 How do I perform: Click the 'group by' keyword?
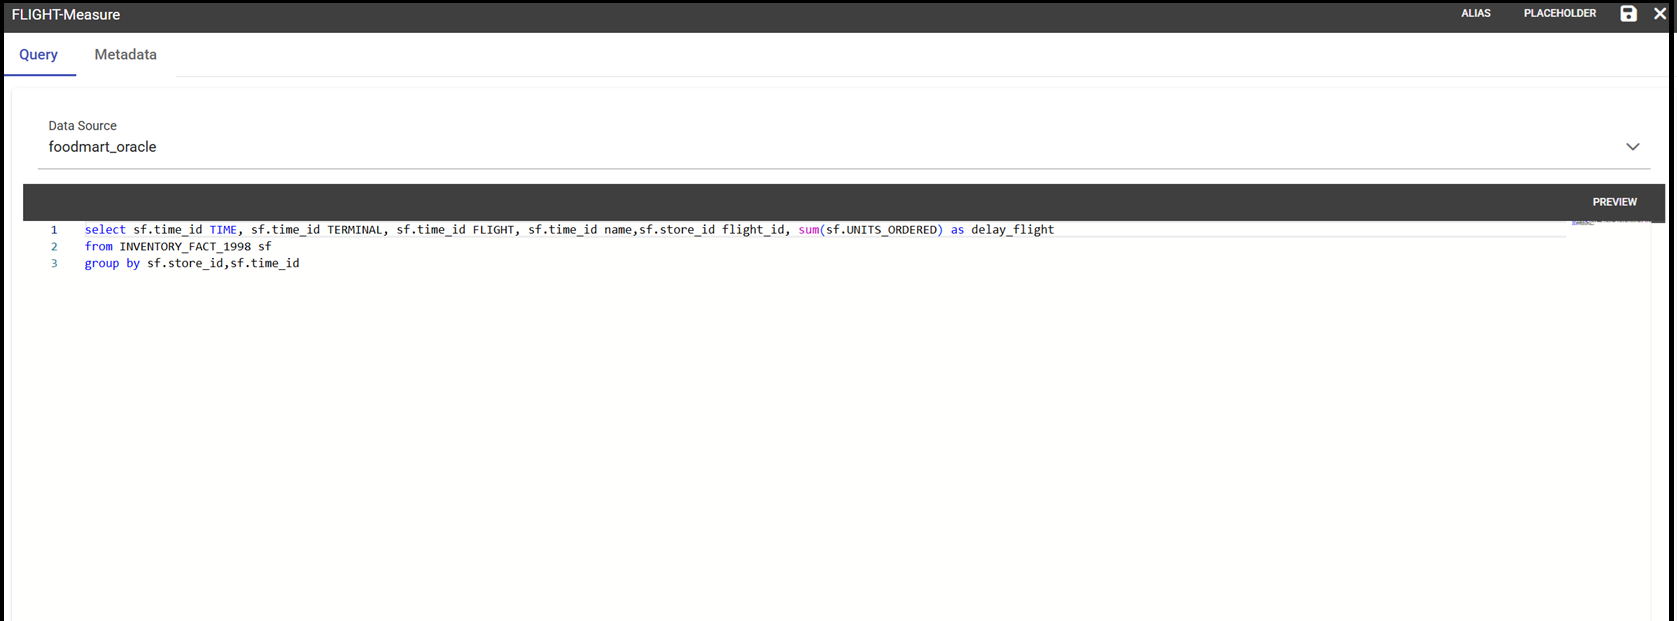112,264
